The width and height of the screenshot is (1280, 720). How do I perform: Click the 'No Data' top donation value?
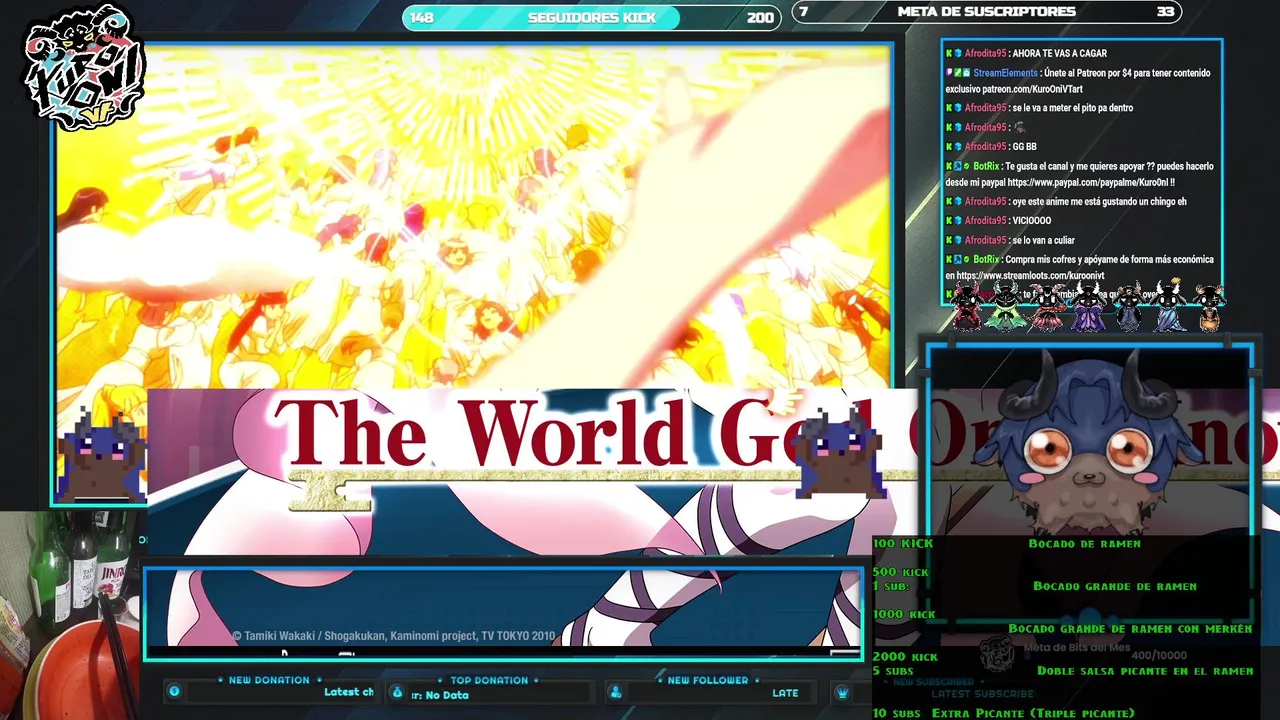(x=447, y=695)
